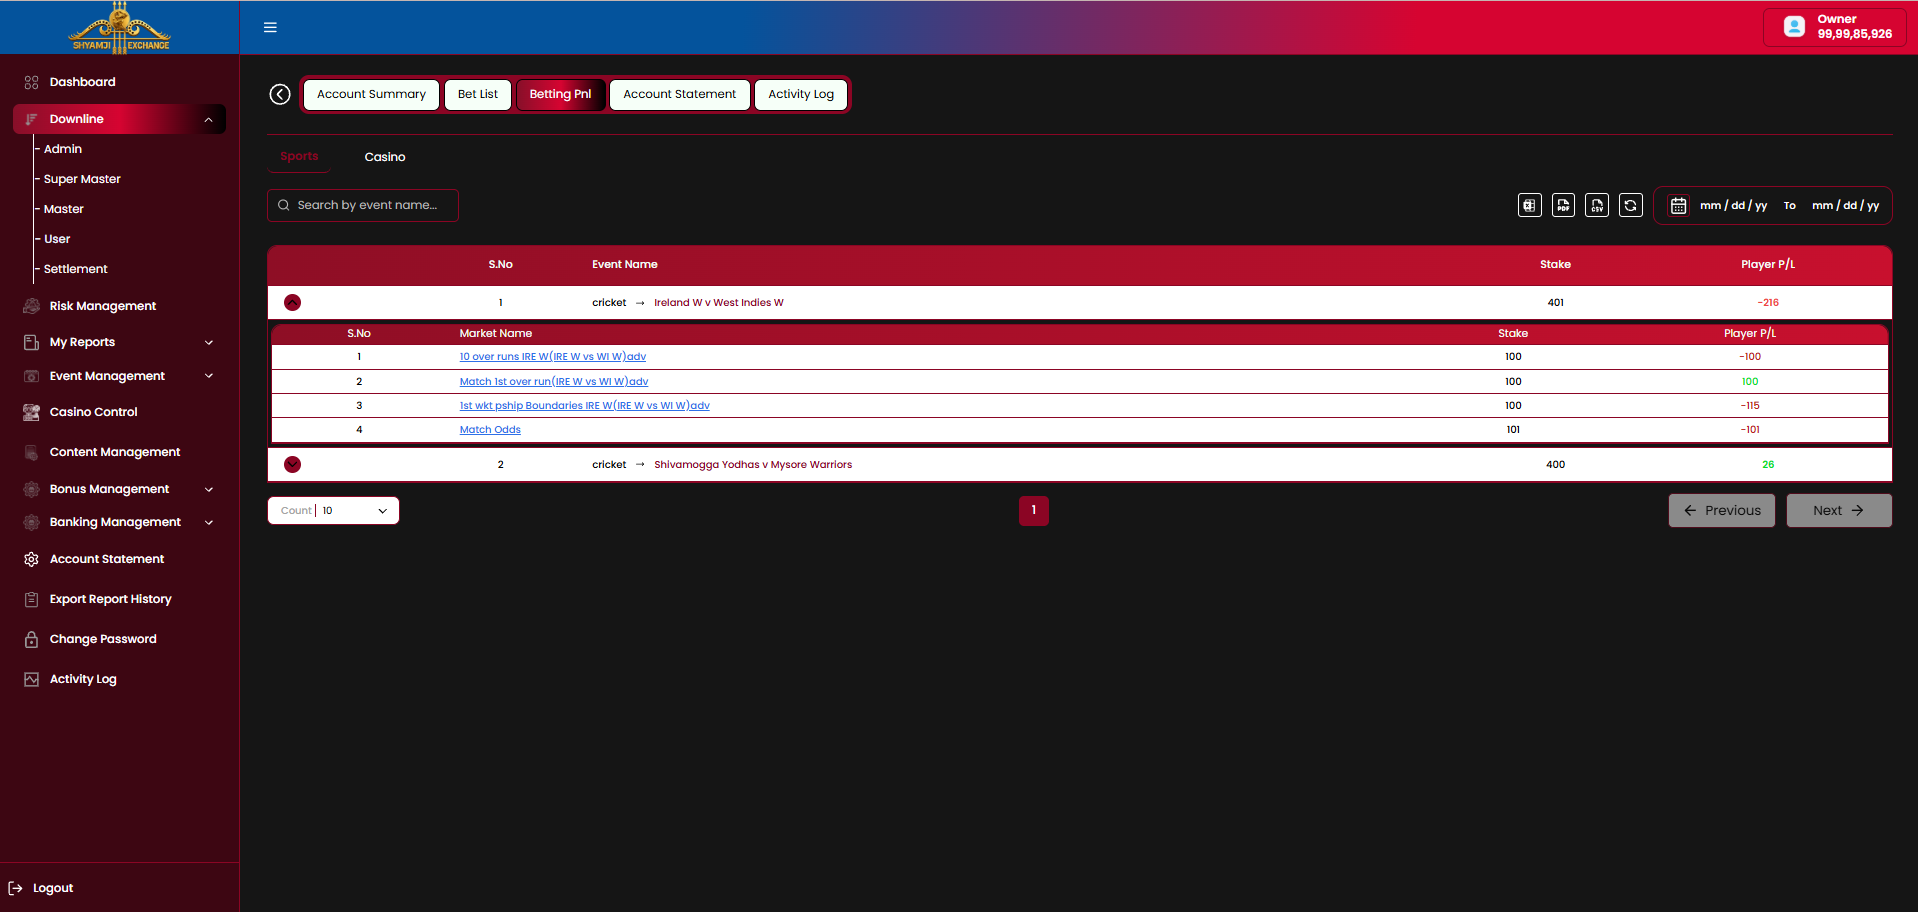This screenshot has height=912, width=1918.
Task: Open User under Downline
Action: (x=57, y=239)
